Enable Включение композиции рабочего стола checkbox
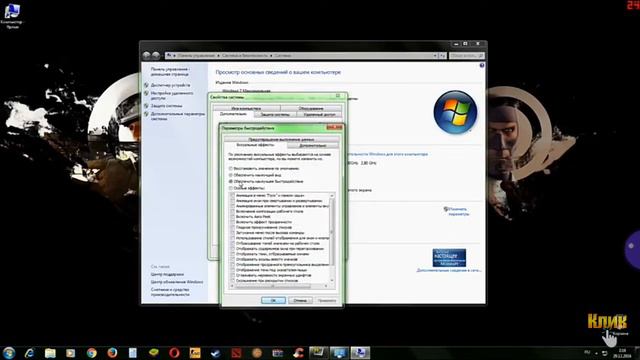Viewport: 640px width, 360px height. (x=233, y=211)
